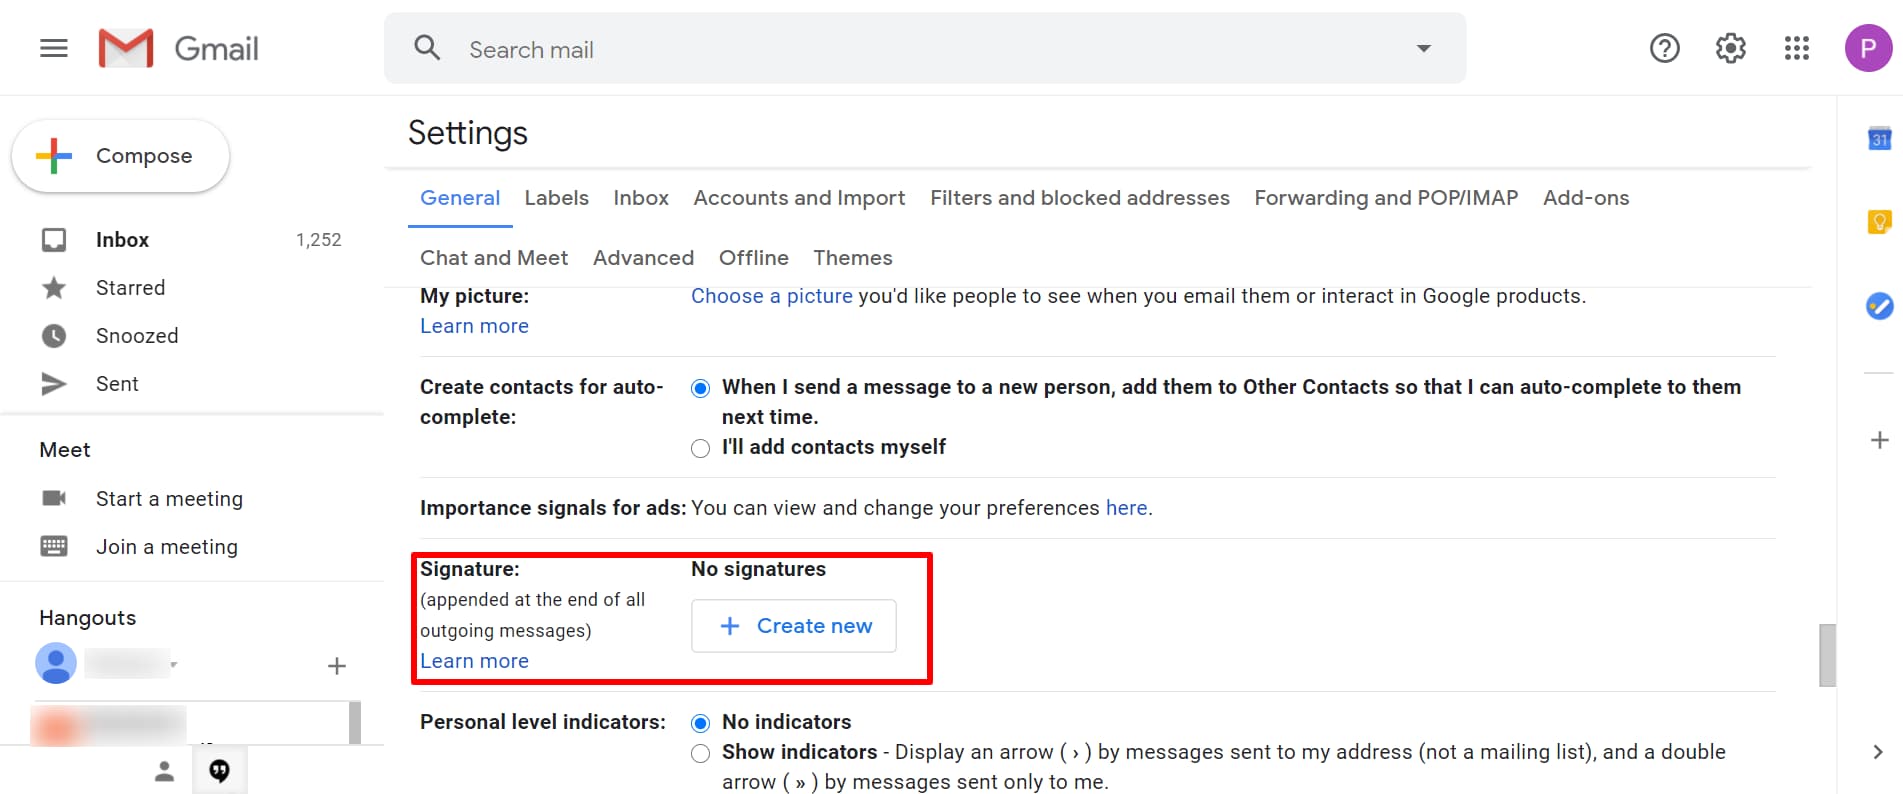The height and width of the screenshot is (794, 1903).
Task: Click the settings page vertical scrollbar
Action: 1827,655
